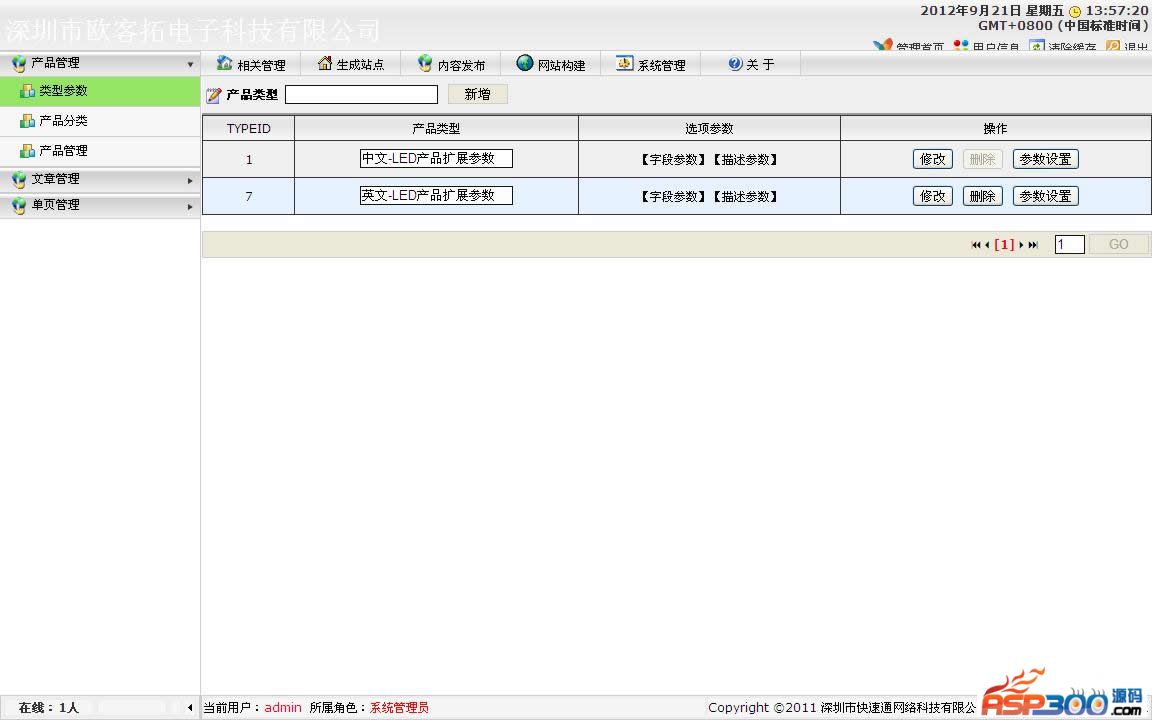Click the 退出 logout link
1152x720 pixels.
(1136, 47)
